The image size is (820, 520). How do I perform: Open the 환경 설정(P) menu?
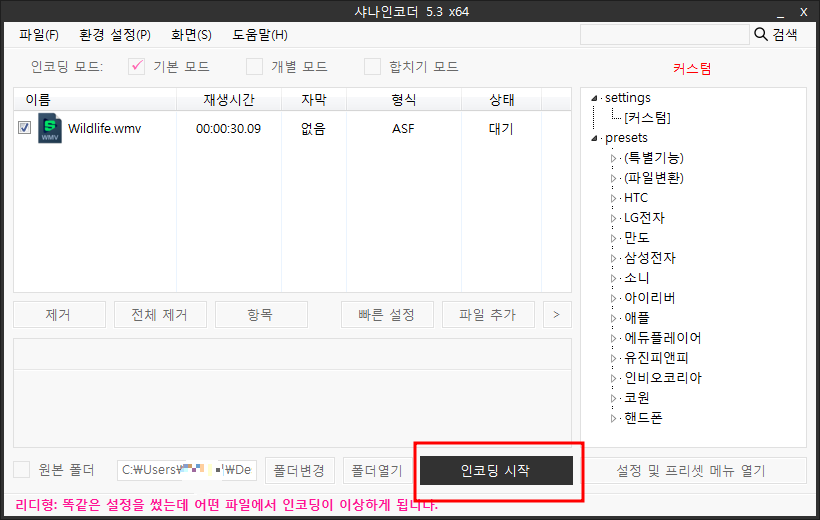point(115,35)
